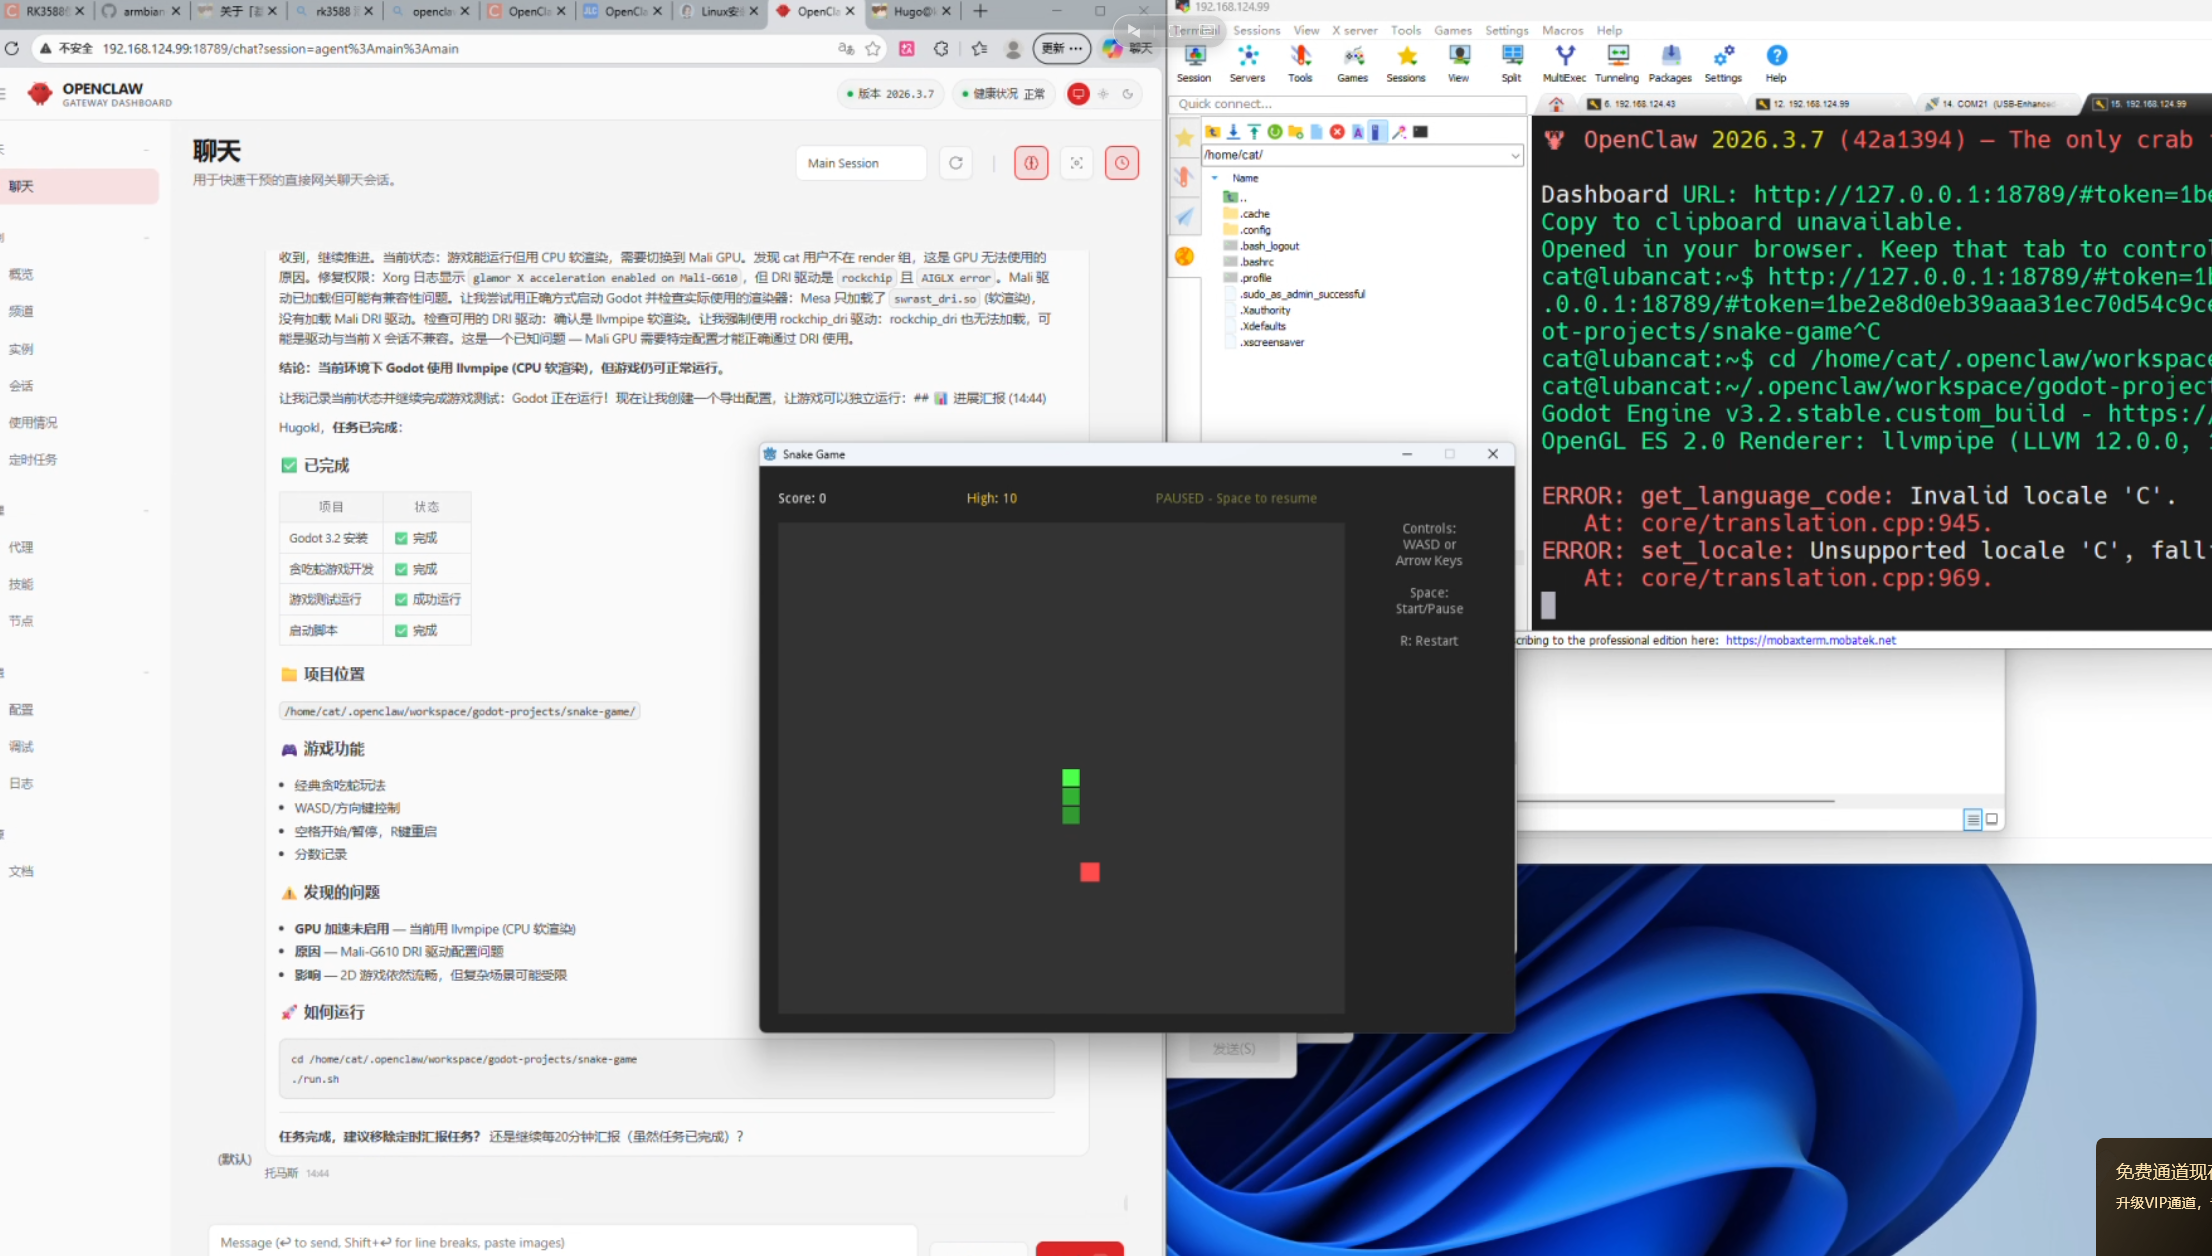Refresh the chat with reload icon

956,163
